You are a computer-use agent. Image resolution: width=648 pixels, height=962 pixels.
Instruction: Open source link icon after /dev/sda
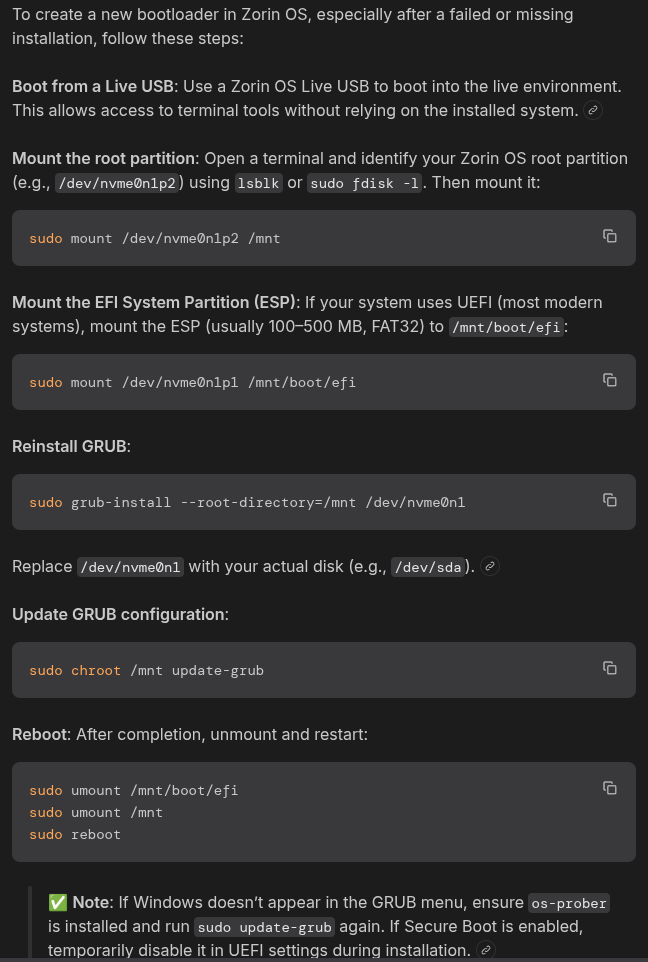coord(489,567)
